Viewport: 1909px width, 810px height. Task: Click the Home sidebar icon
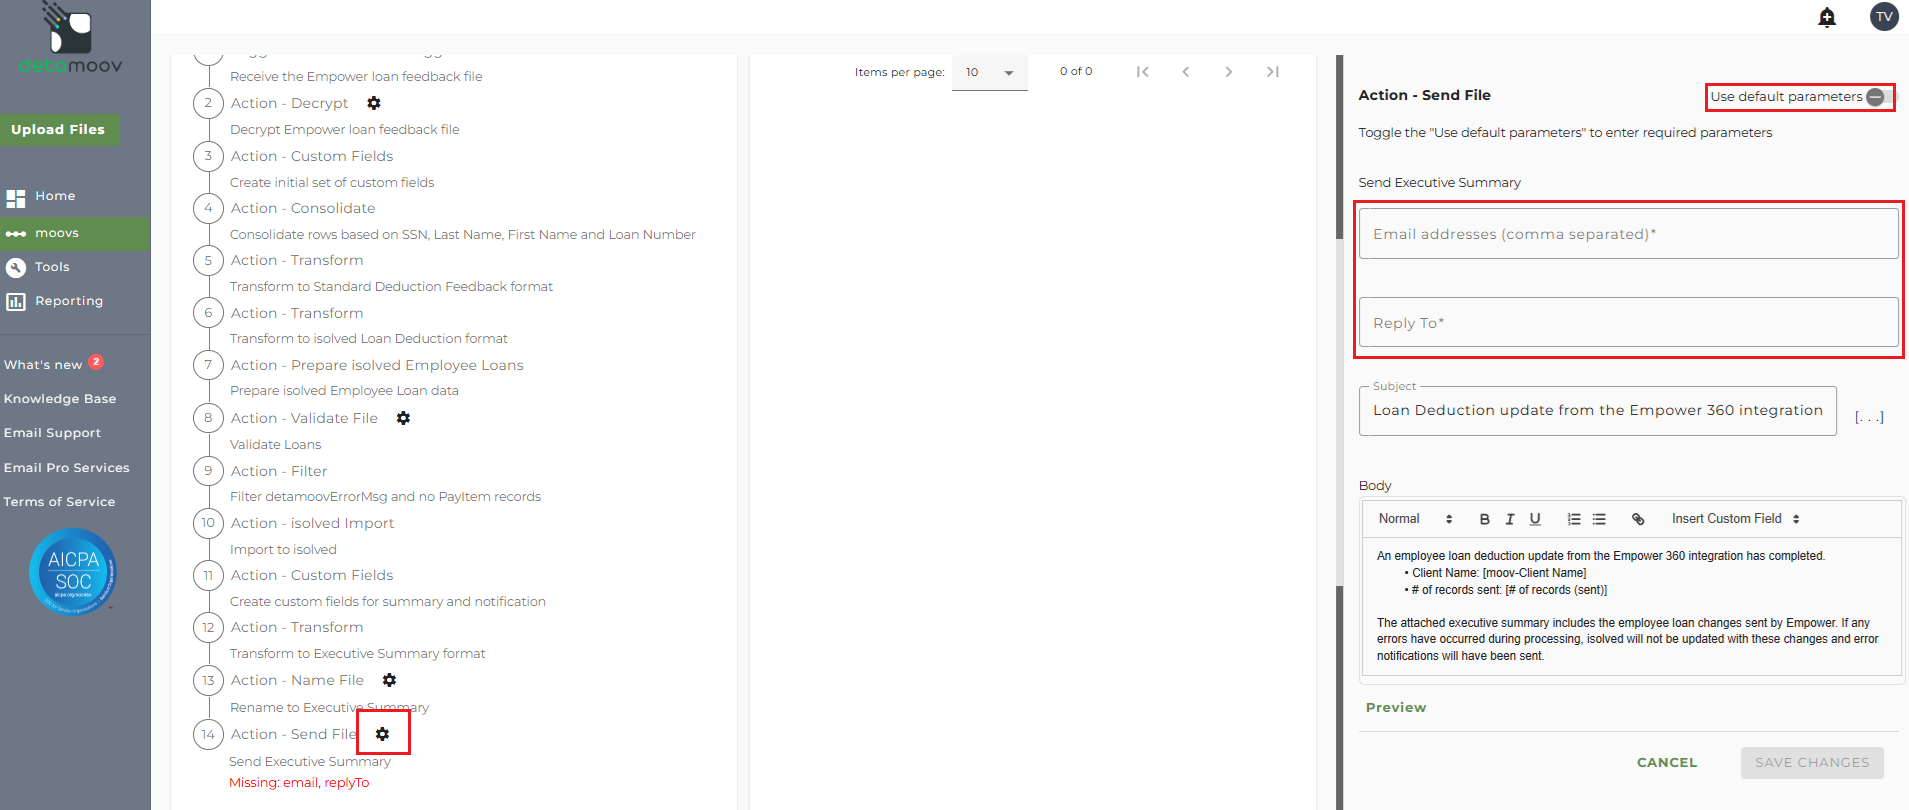coord(16,198)
